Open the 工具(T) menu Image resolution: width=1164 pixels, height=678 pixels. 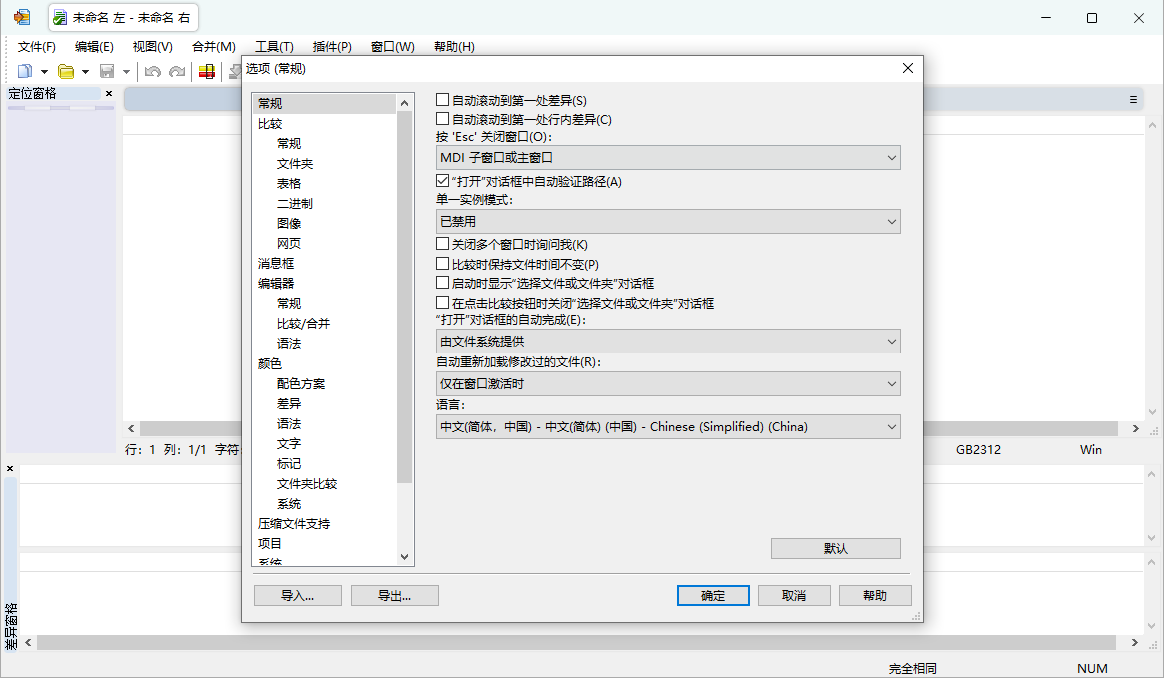pyautogui.click(x=274, y=46)
